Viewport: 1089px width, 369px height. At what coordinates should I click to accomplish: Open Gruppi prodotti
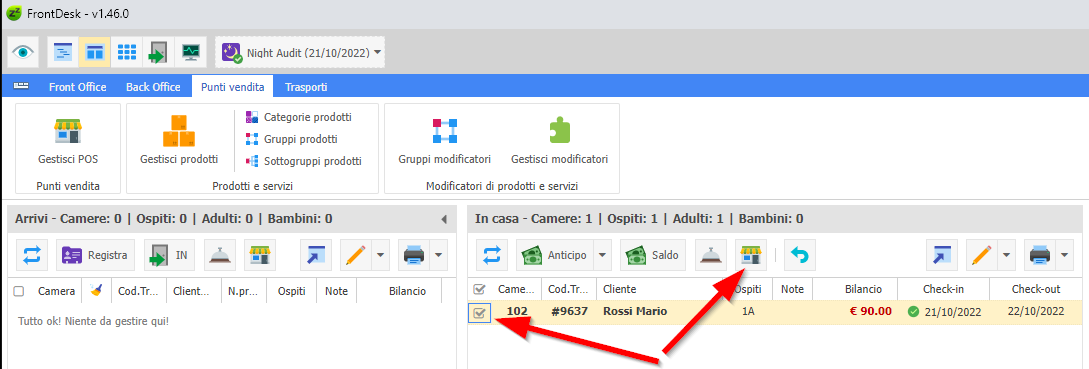pyautogui.click(x=292, y=139)
